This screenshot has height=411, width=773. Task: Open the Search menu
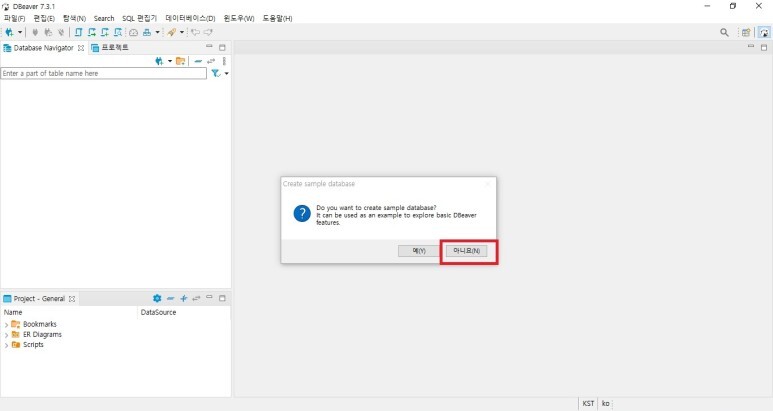104,18
